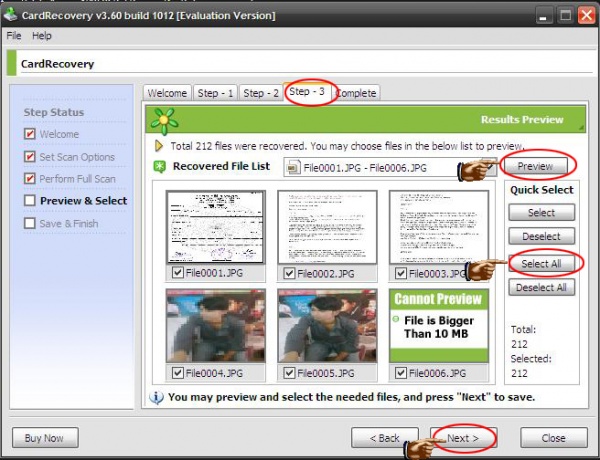Screen dimensions: 600x460
Task: Select the Step - 3 tab
Action: (x=307, y=92)
